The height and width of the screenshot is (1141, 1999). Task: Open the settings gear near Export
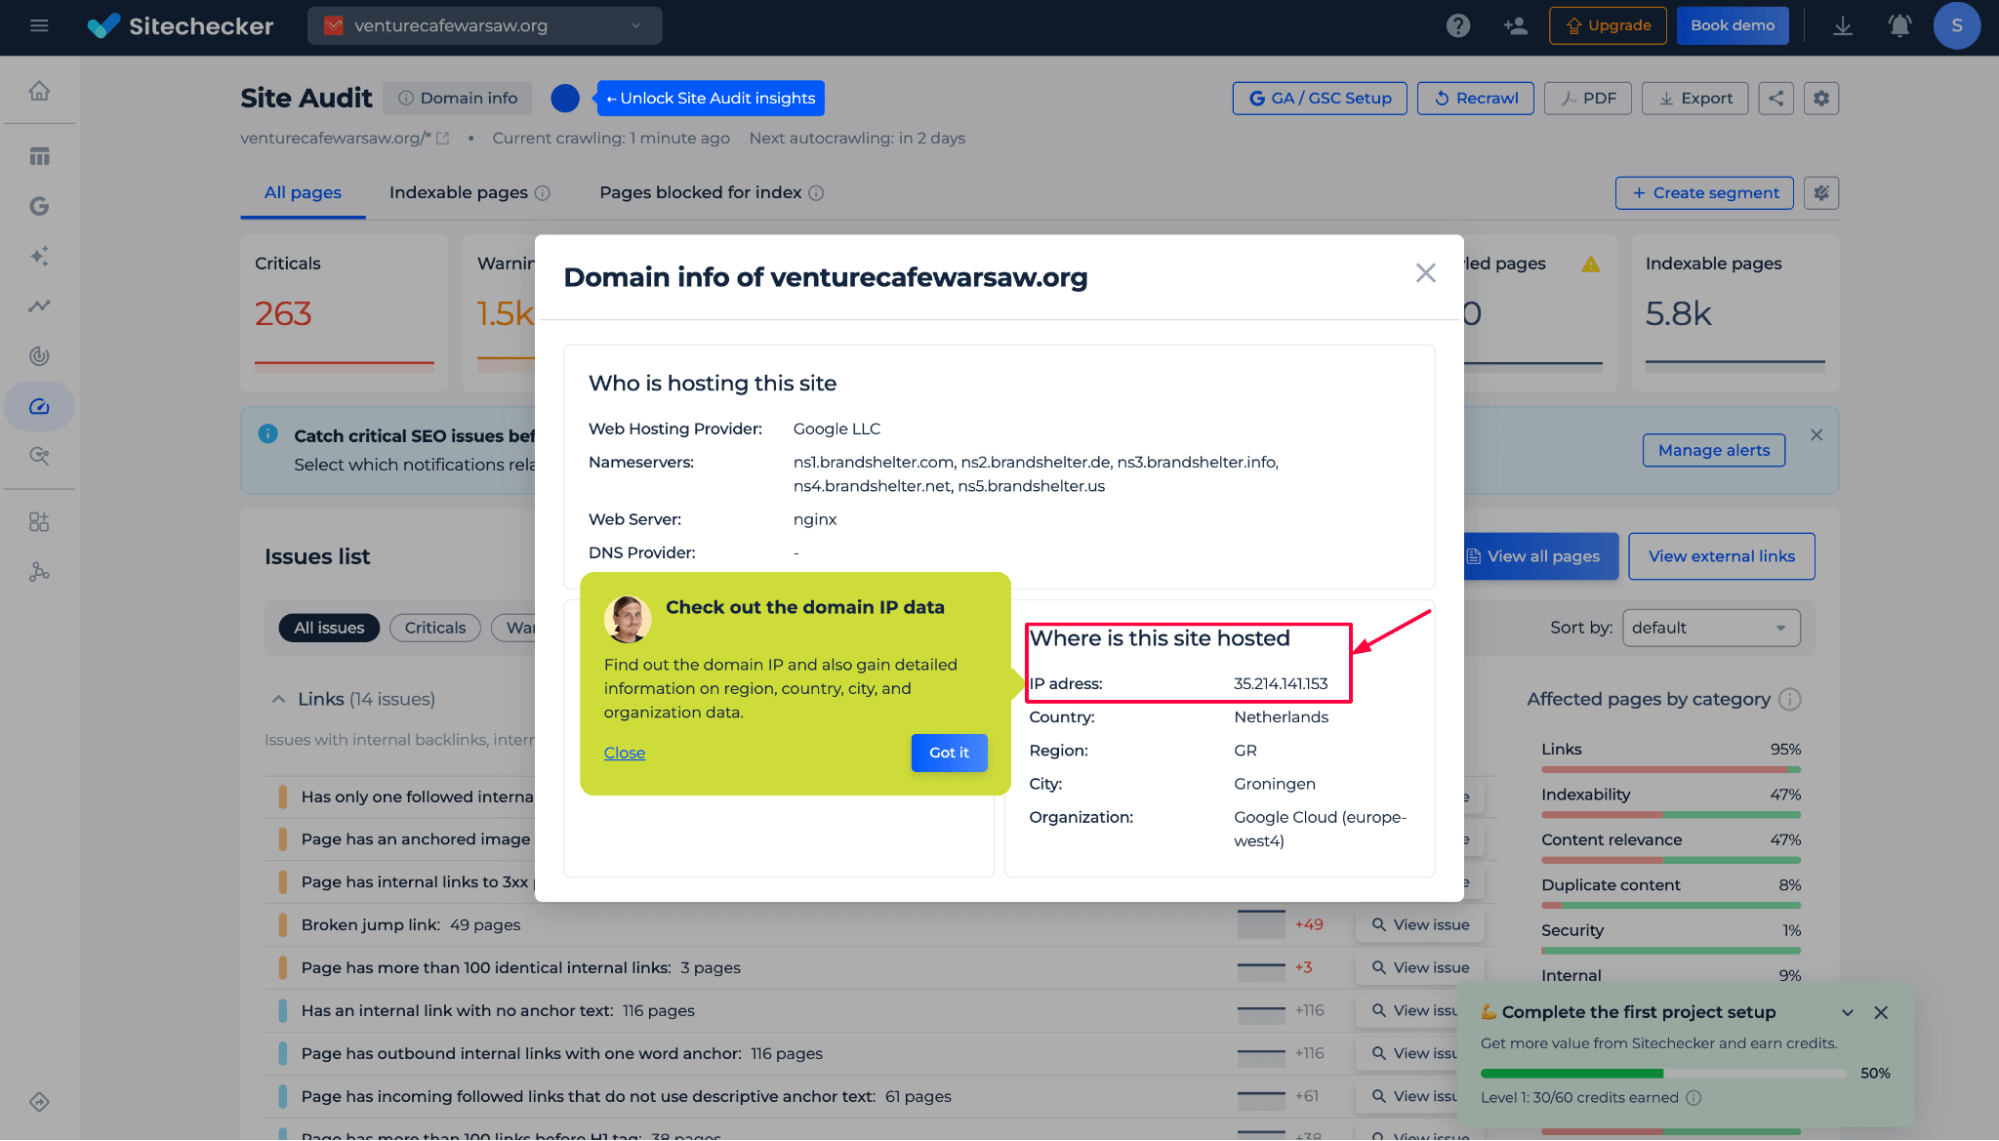tap(1820, 97)
